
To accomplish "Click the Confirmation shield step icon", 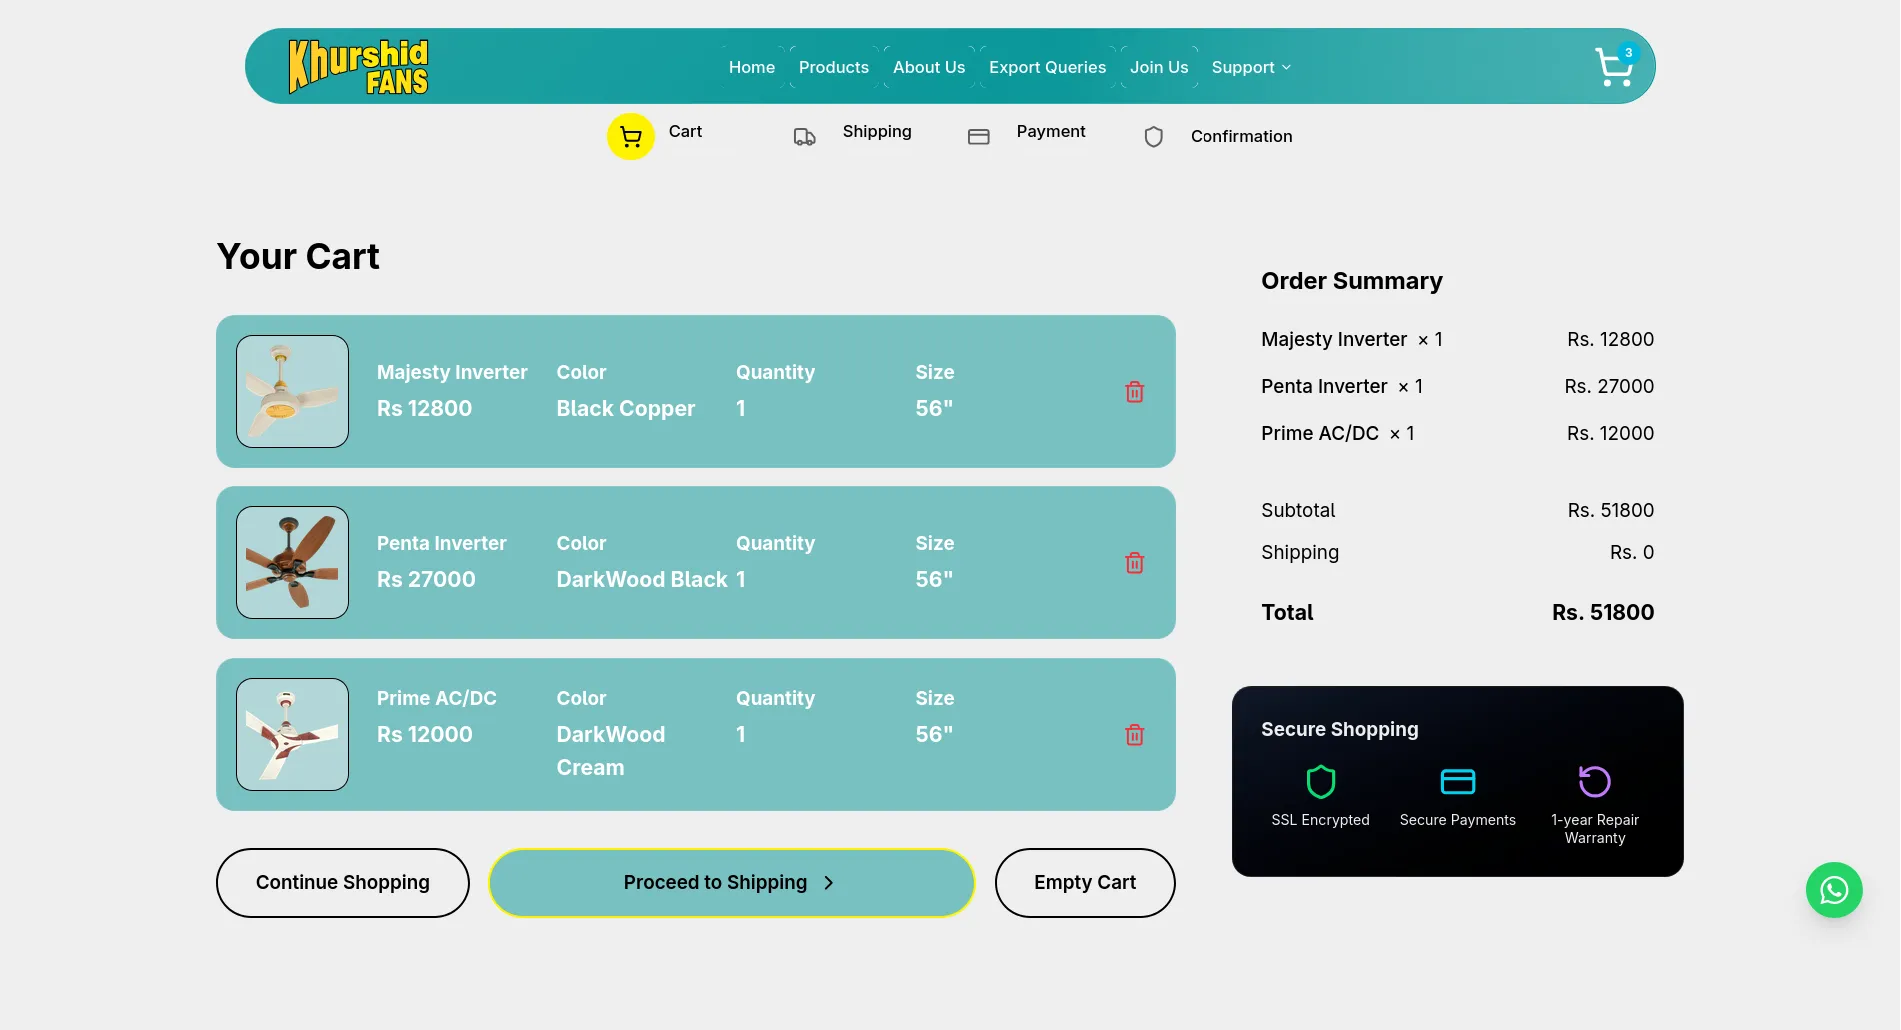I will click(x=1153, y=137).
